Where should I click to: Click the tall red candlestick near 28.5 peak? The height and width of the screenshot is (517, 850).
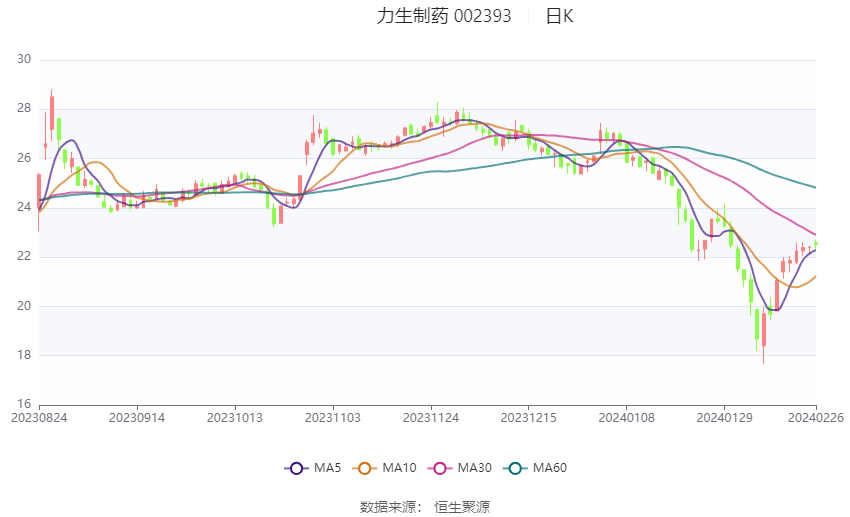52,113
